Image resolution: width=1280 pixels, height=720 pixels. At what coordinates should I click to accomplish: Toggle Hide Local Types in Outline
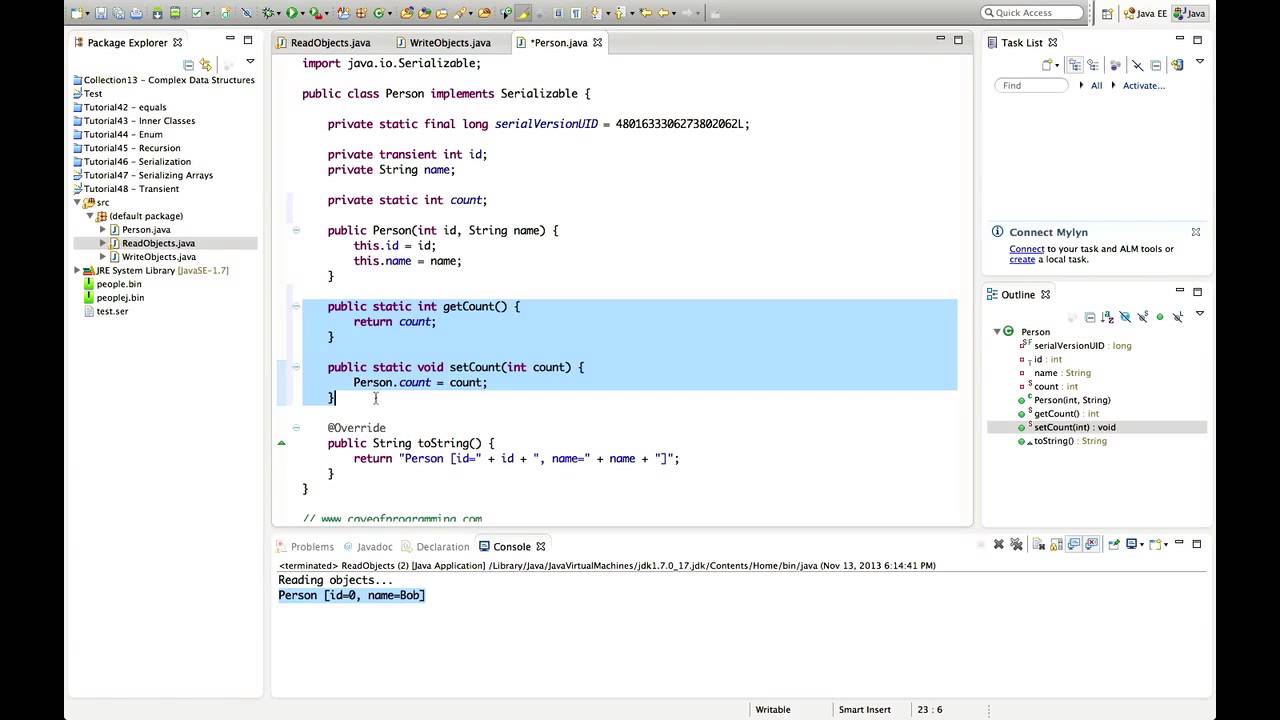(x=1178, y=317)
